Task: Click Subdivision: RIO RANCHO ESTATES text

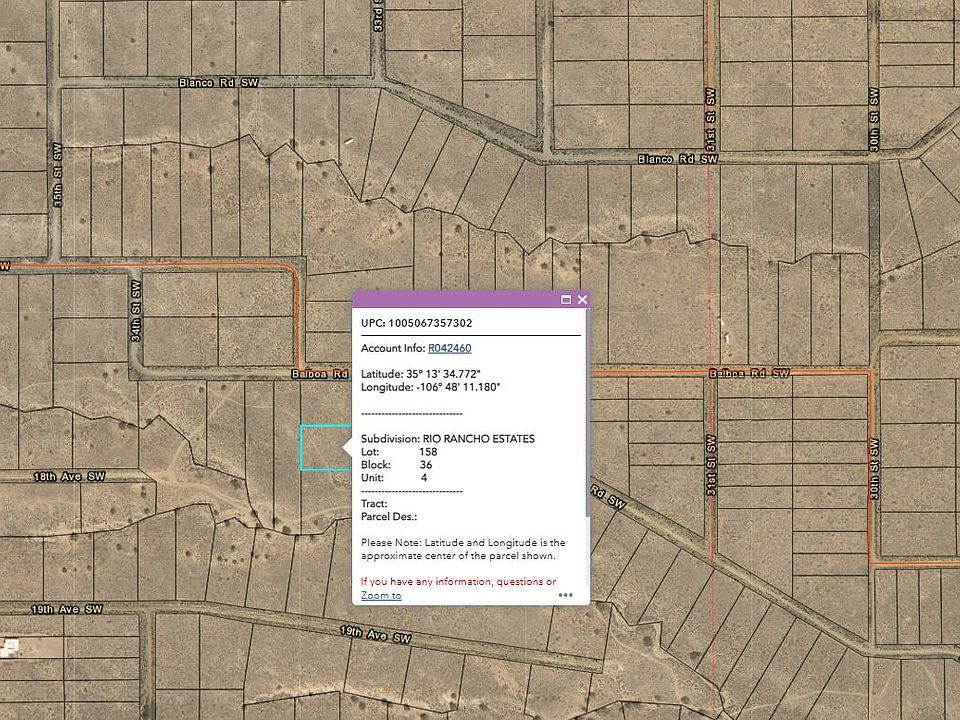Action: pyautogui.click(x=448, y=439)
